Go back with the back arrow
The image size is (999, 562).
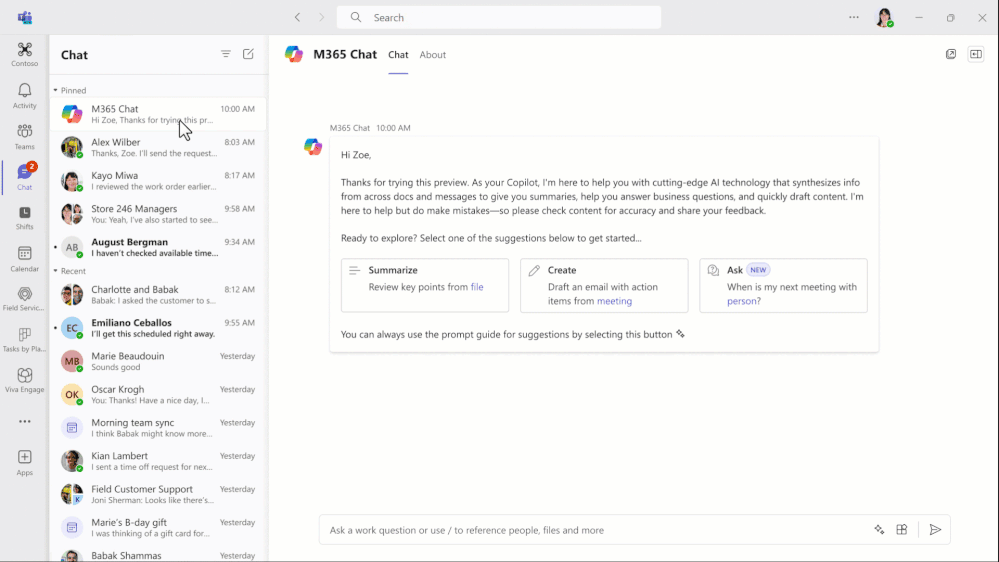click(298, 17)
